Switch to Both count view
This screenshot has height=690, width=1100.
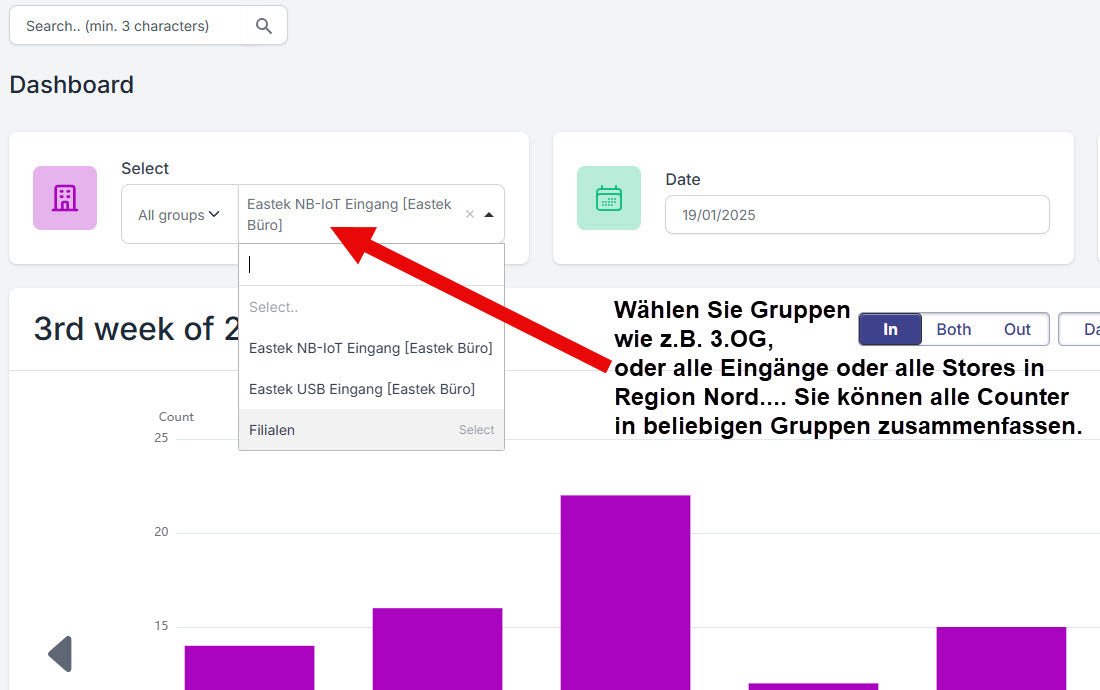point(953,329)
